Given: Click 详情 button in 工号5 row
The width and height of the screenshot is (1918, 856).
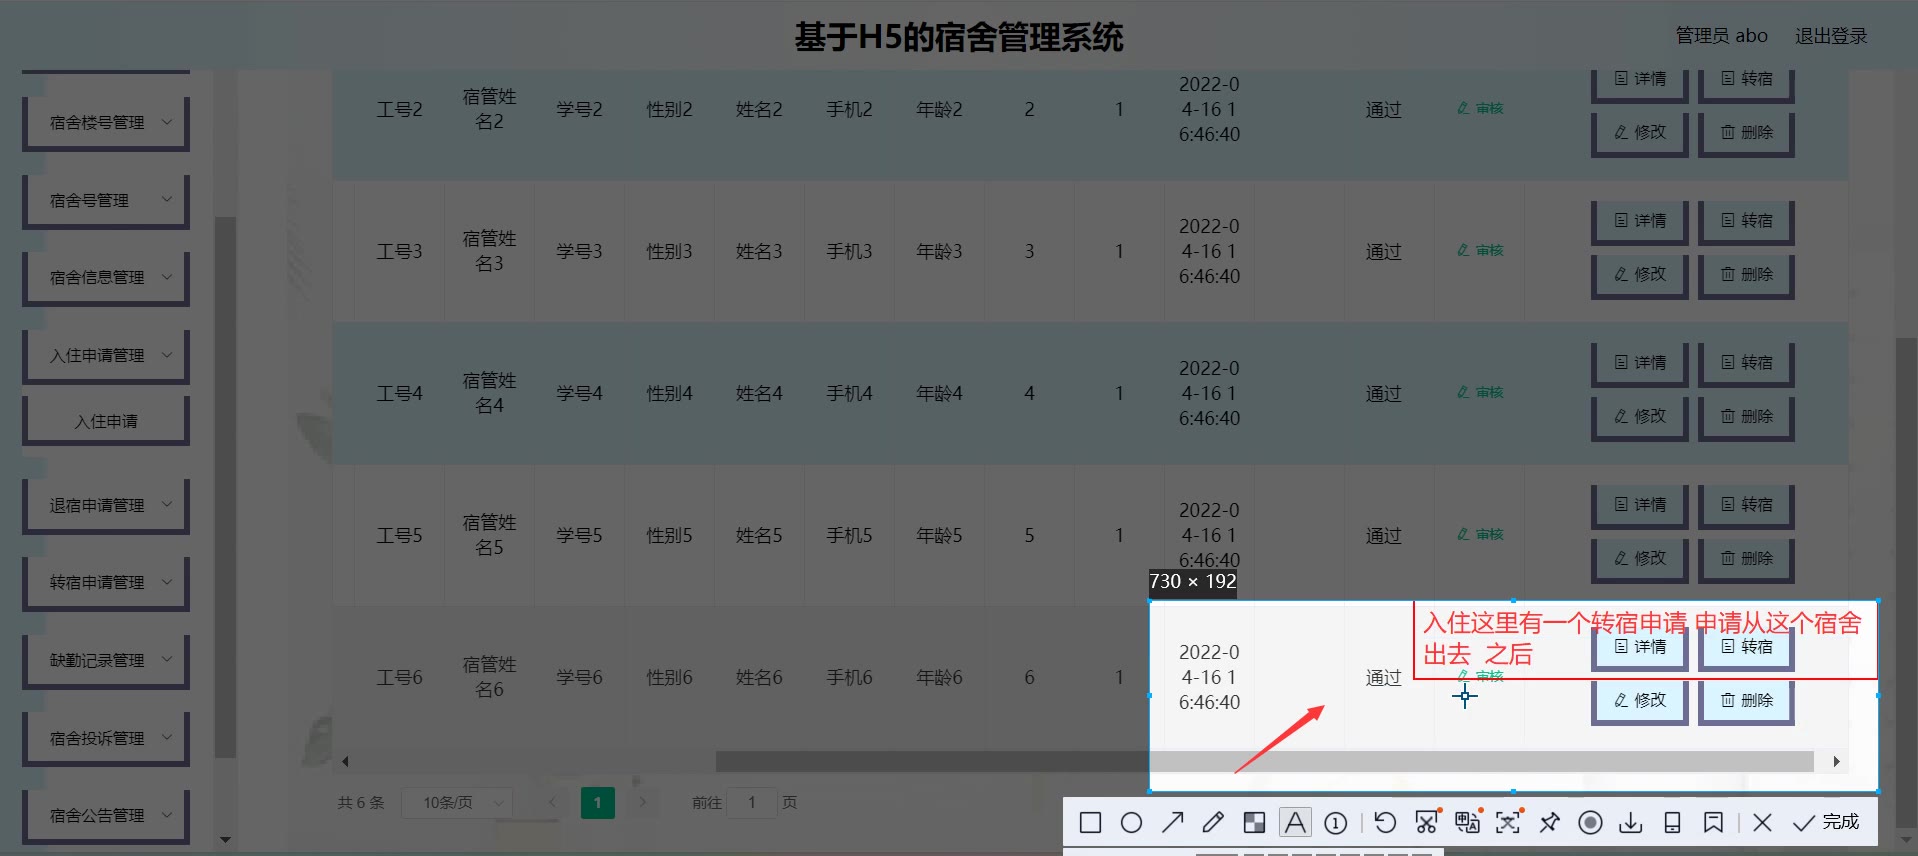Looking at the screenshot, I should point(1640,505).
